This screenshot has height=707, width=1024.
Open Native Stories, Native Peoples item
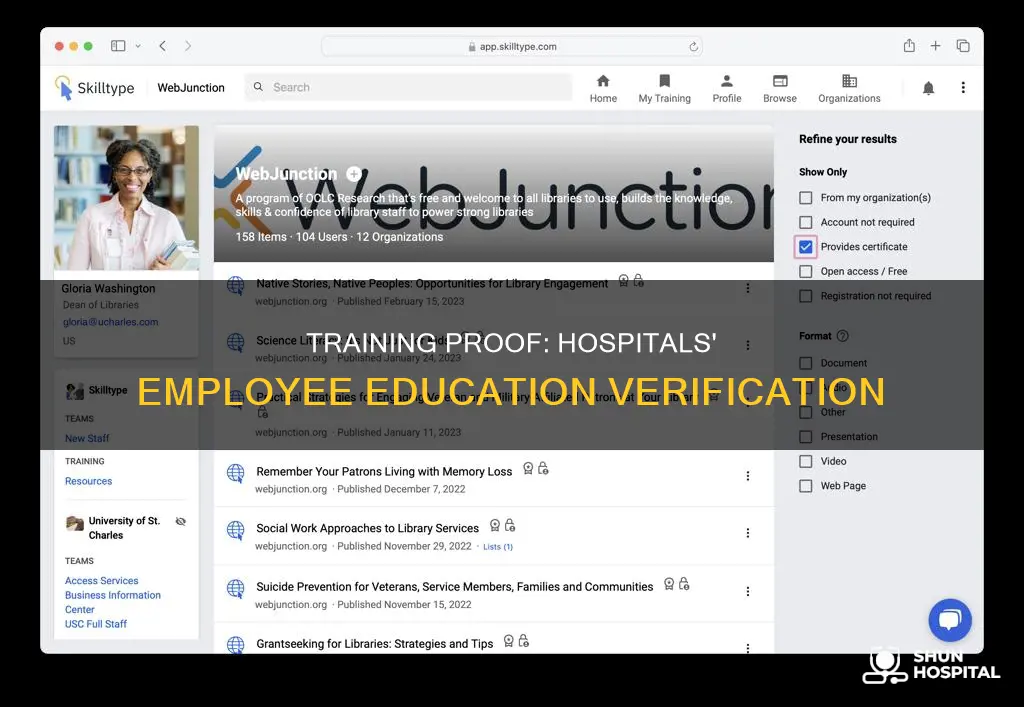(x=432, y=283)
